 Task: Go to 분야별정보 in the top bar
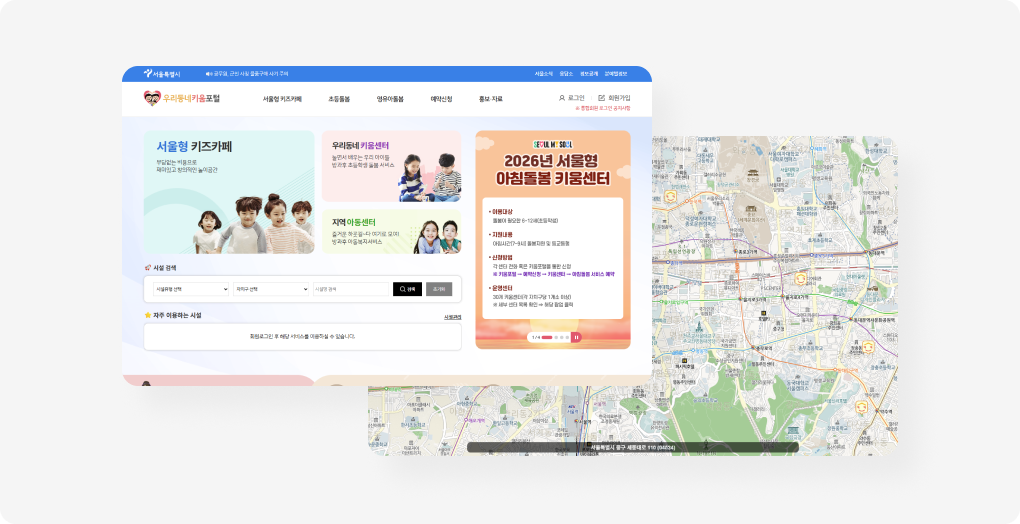click(x=615, y=74)
